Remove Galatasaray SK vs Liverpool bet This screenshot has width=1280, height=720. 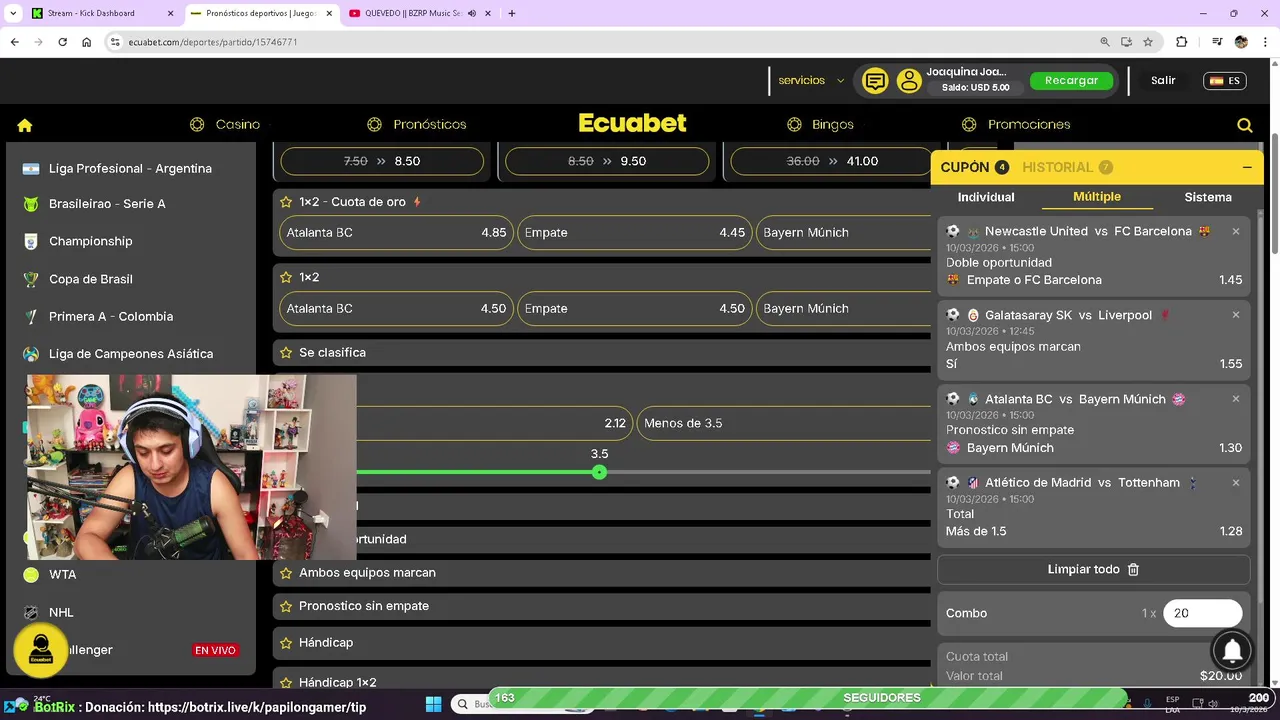(x=1236, y=315)
